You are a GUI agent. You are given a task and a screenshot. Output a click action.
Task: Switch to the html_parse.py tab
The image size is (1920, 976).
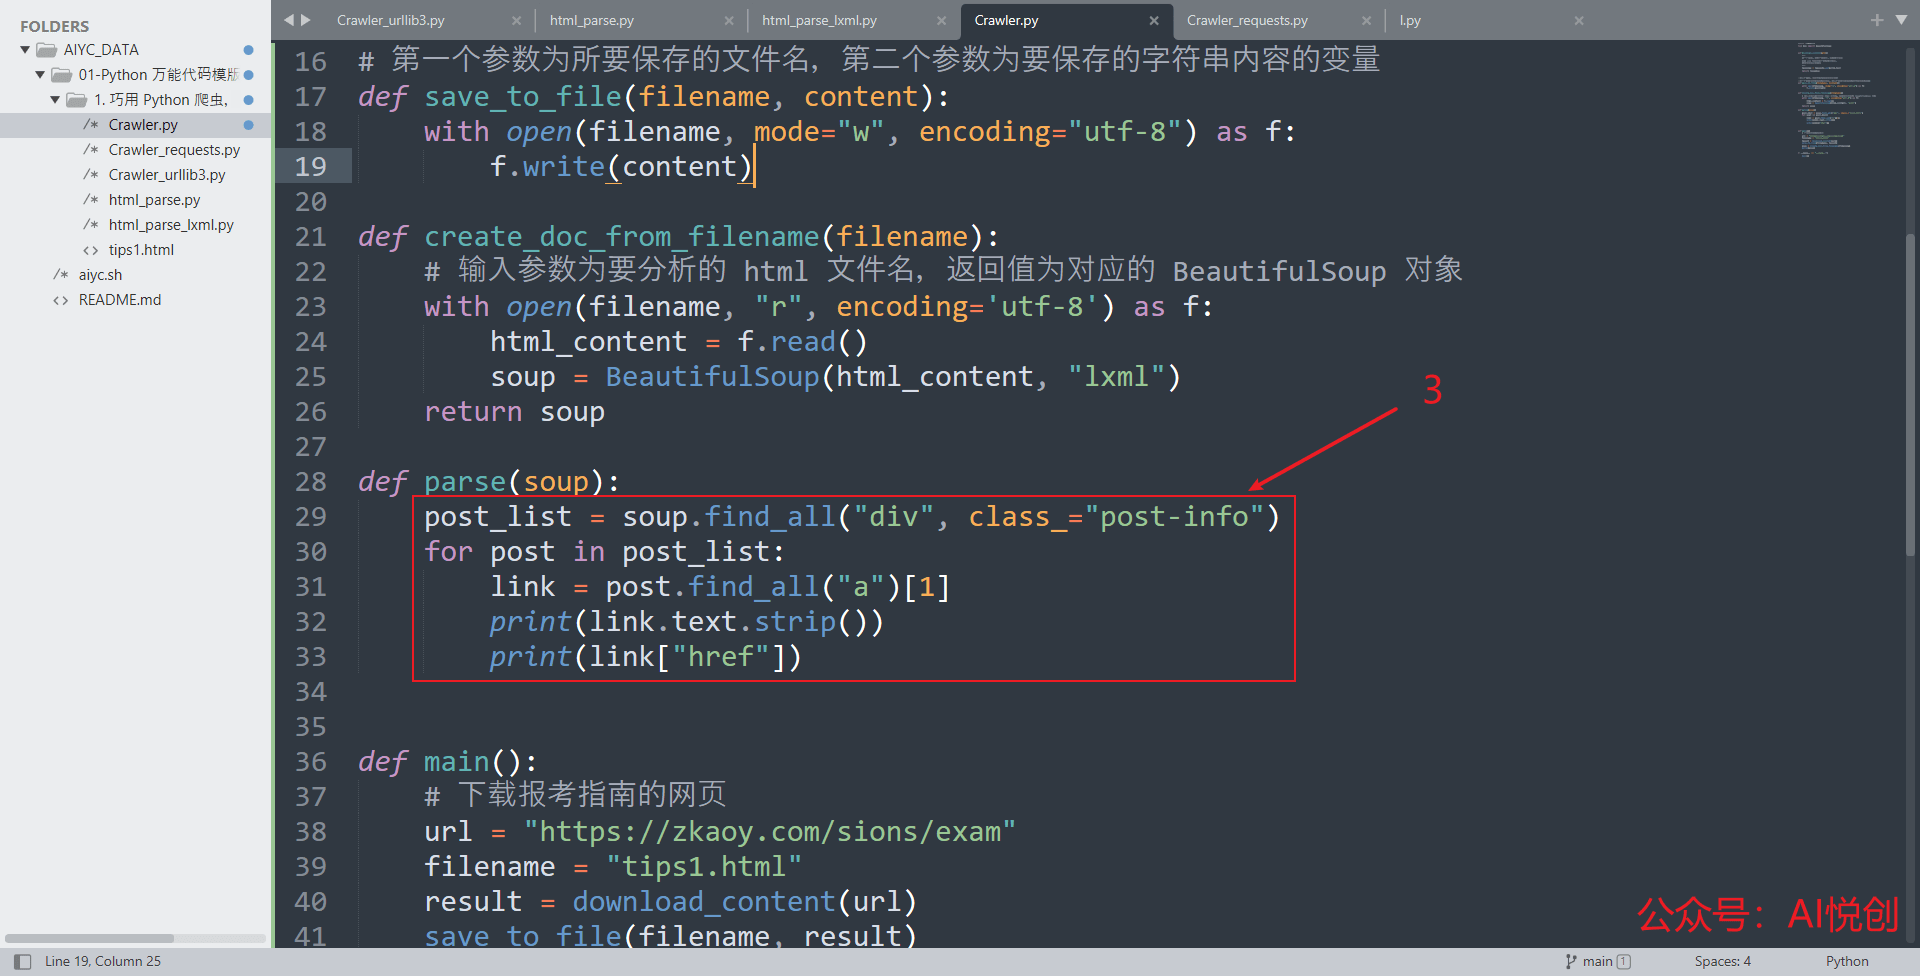pos(591,20)
